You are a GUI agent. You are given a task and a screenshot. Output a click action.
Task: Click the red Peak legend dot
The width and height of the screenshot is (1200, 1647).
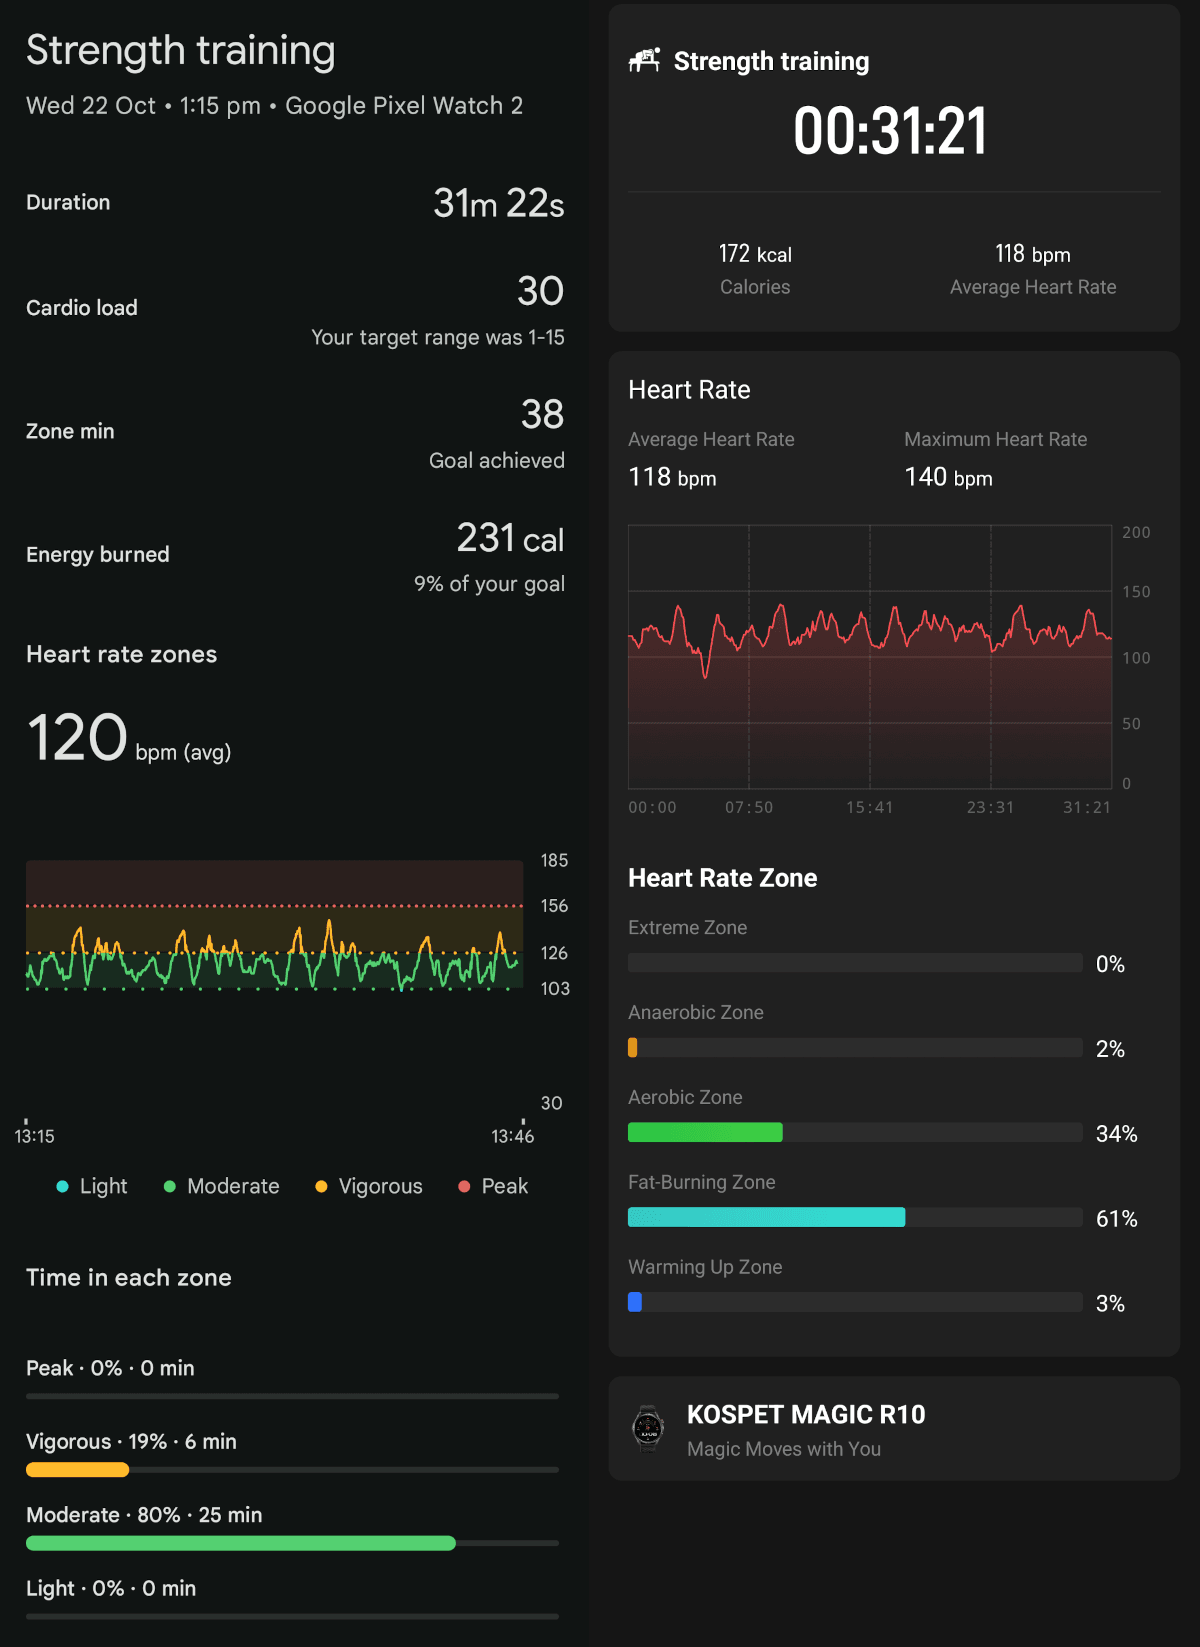point(464,1186)
